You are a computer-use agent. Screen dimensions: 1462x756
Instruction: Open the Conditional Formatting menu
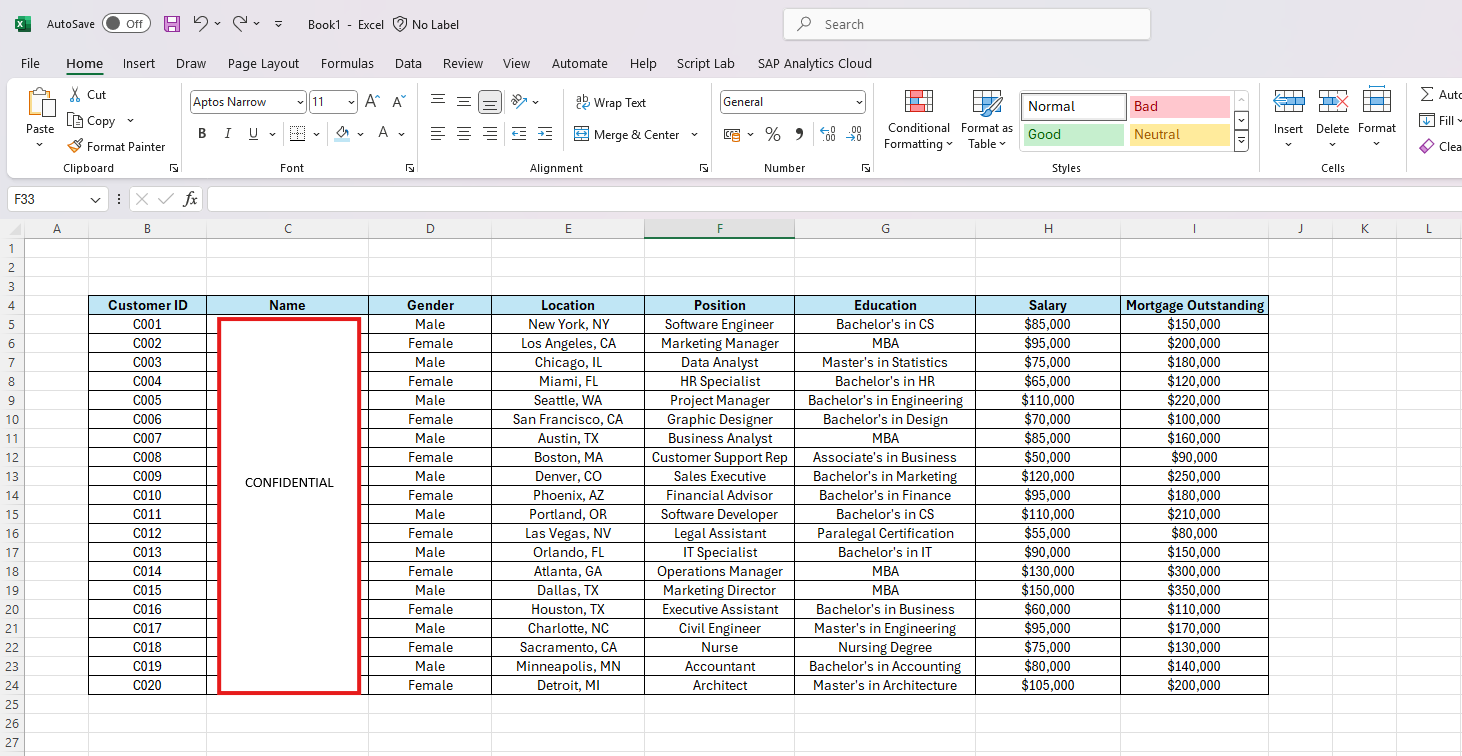[919, 120]
